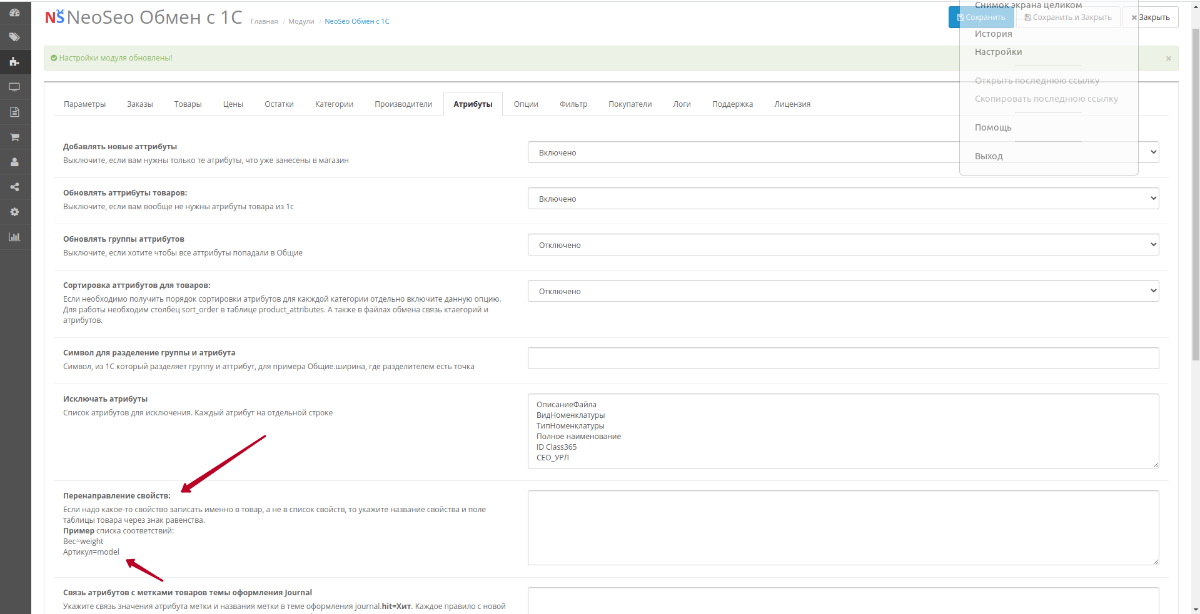
Task: Open the customers user icon in sidebar
Action: 15,162
